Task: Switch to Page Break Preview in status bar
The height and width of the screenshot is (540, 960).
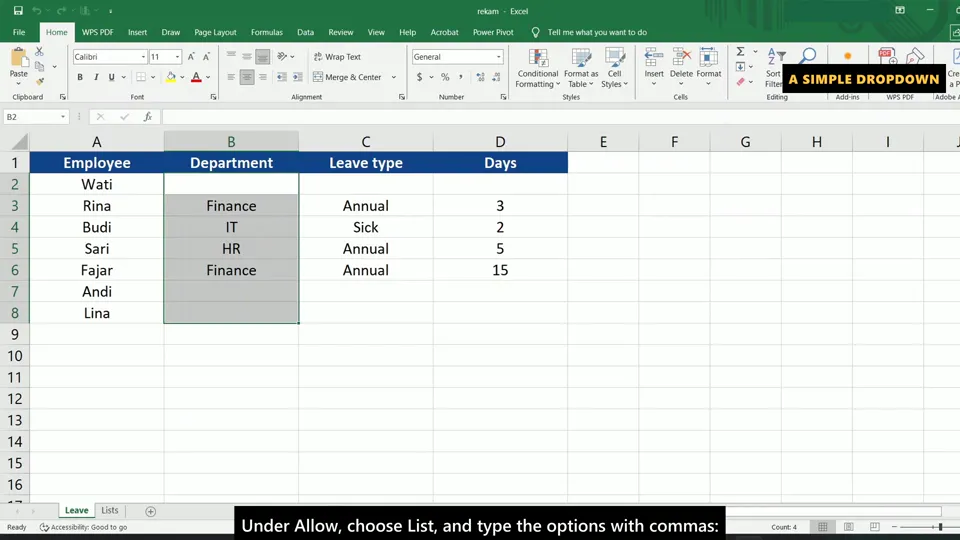Action: (x=874, y=527)
